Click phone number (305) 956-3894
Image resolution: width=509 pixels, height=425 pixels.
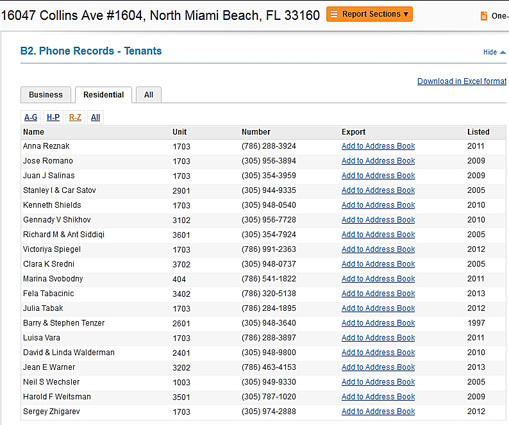point(269,161)
